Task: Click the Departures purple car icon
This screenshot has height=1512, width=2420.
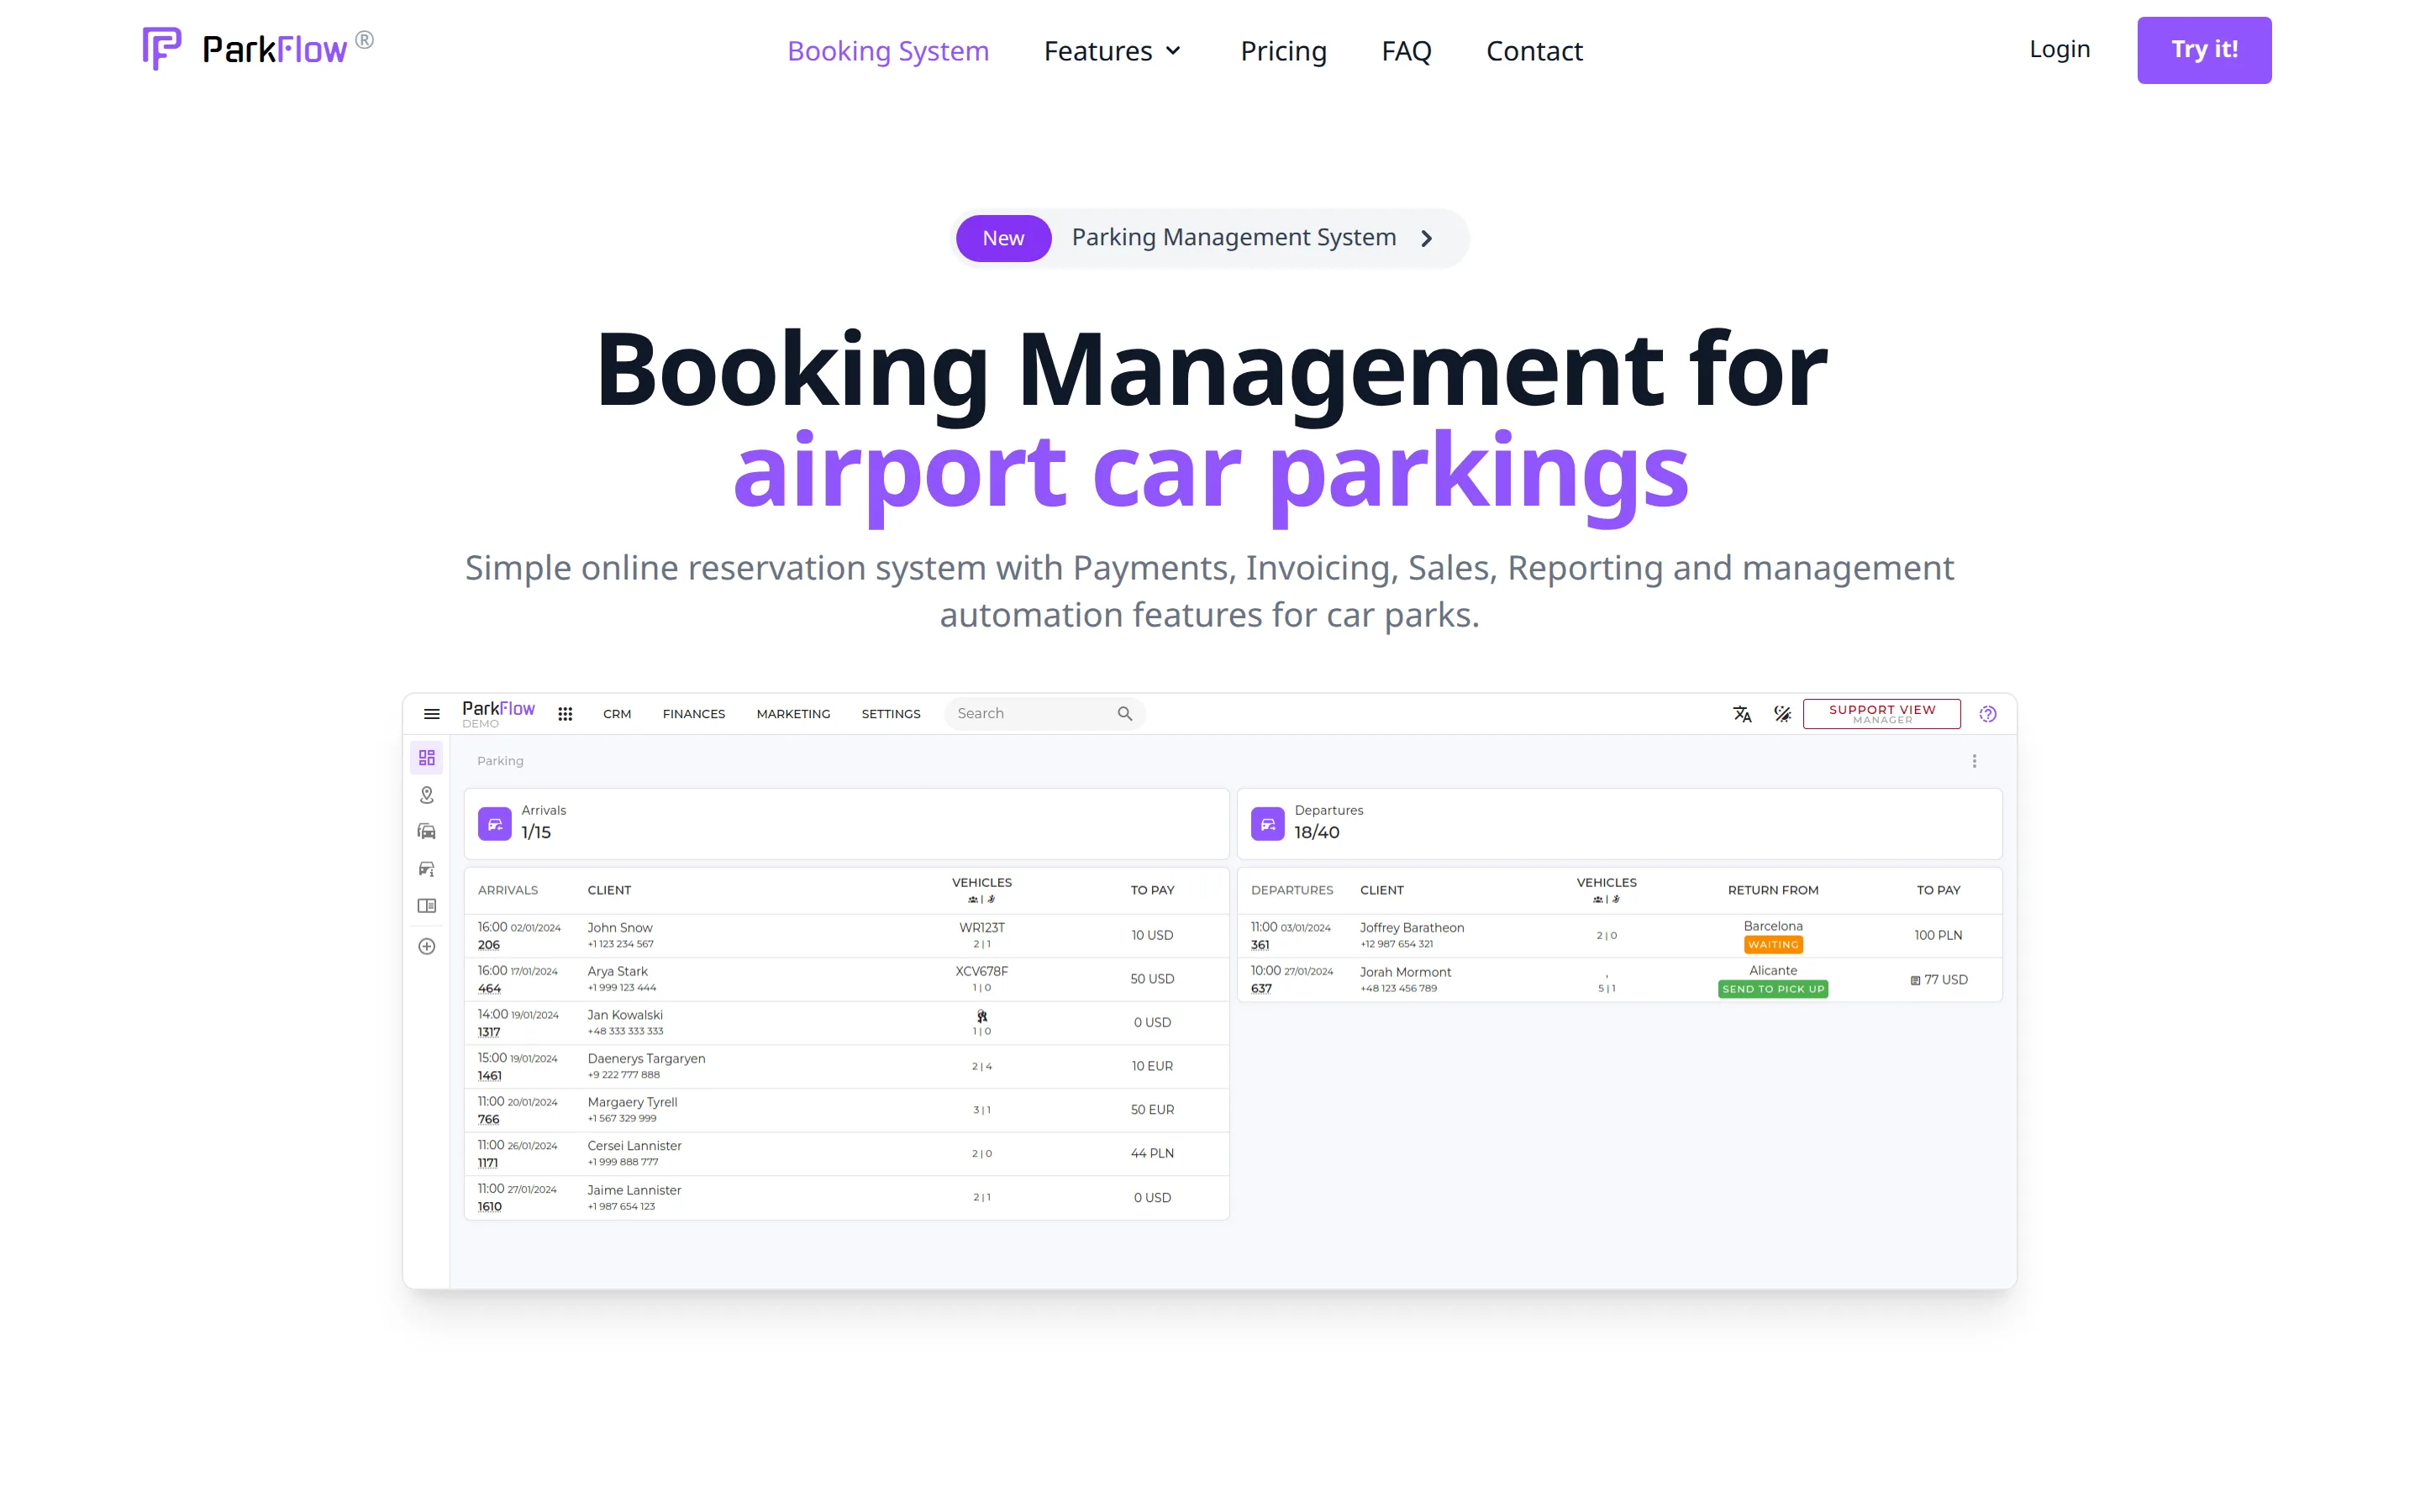Action: click(x=1268, y=824)
